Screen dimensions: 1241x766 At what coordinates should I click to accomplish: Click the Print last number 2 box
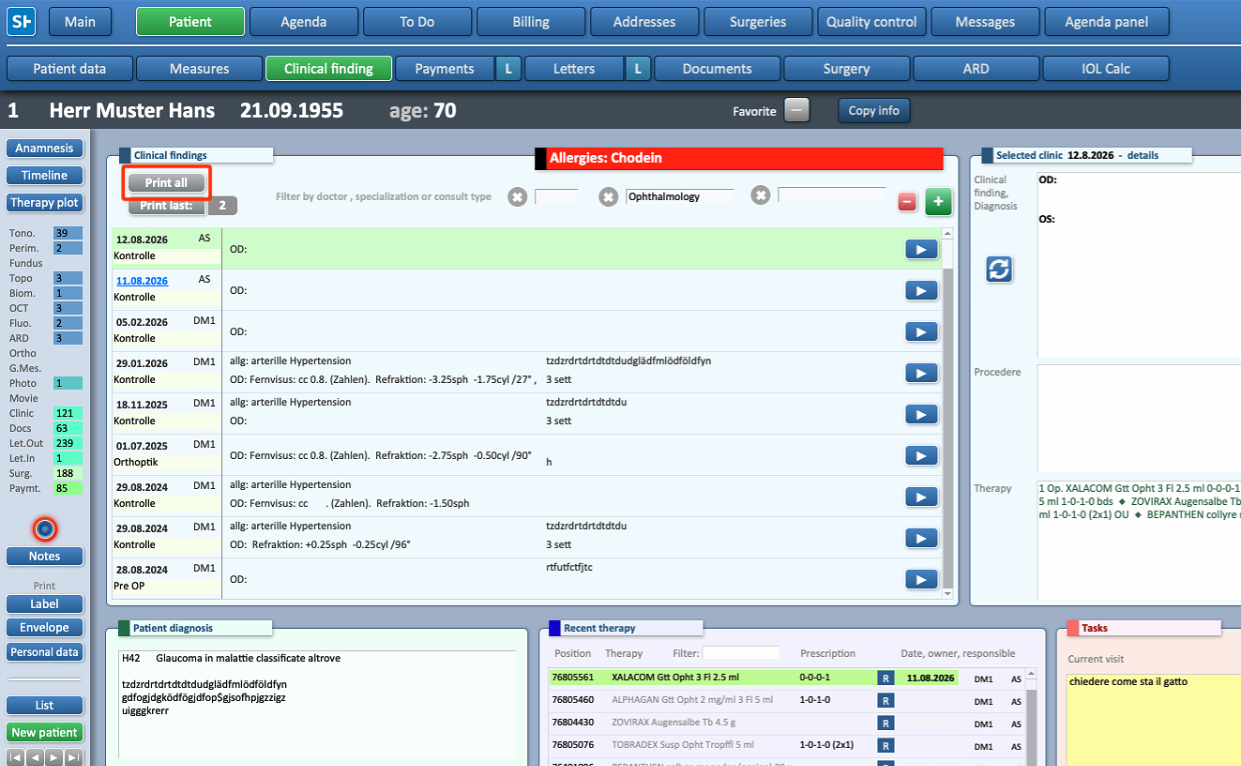click(222, 206)
